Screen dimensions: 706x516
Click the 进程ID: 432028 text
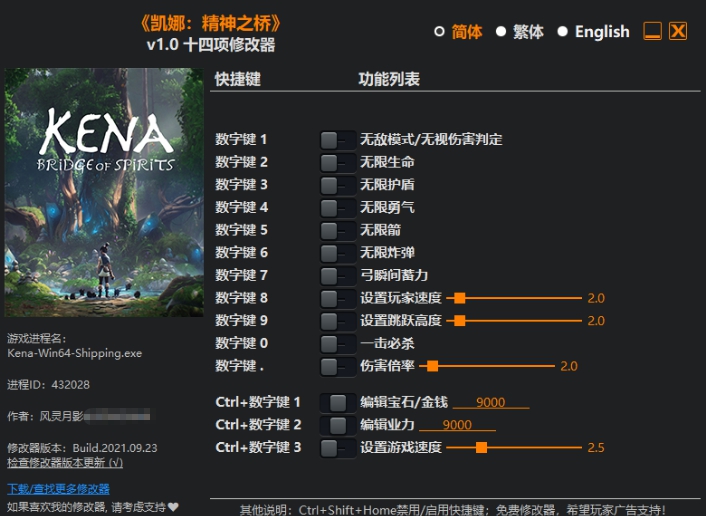[48, 385]
